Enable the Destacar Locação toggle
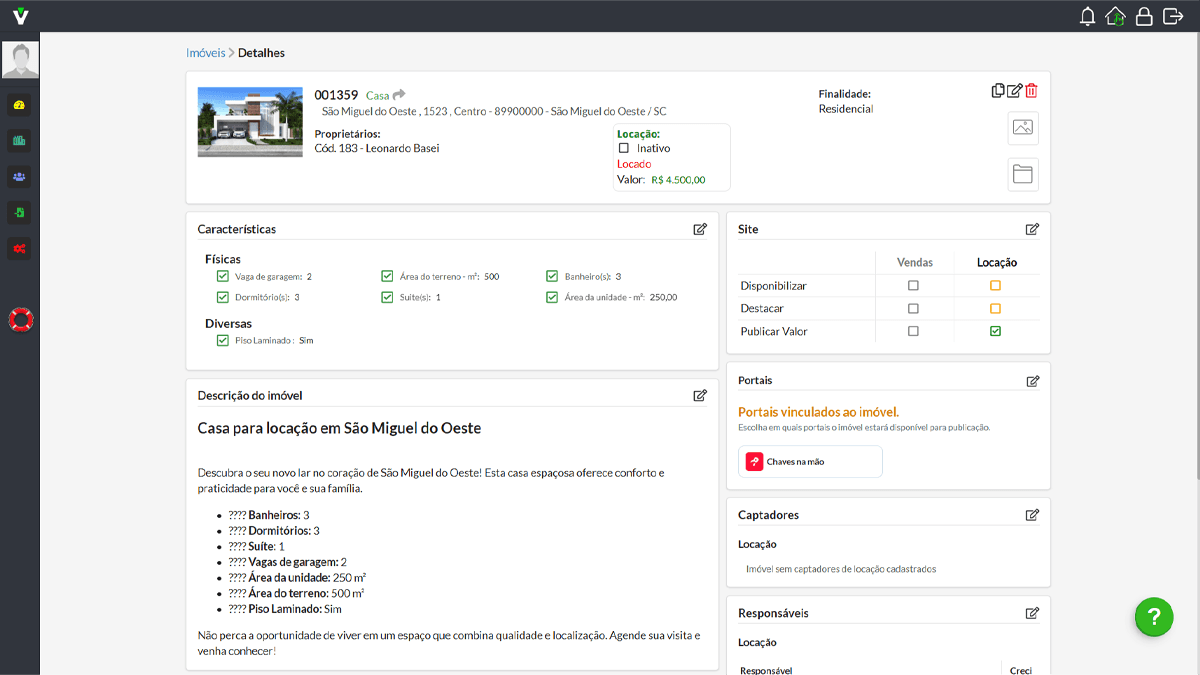 (x=995, y=308)
